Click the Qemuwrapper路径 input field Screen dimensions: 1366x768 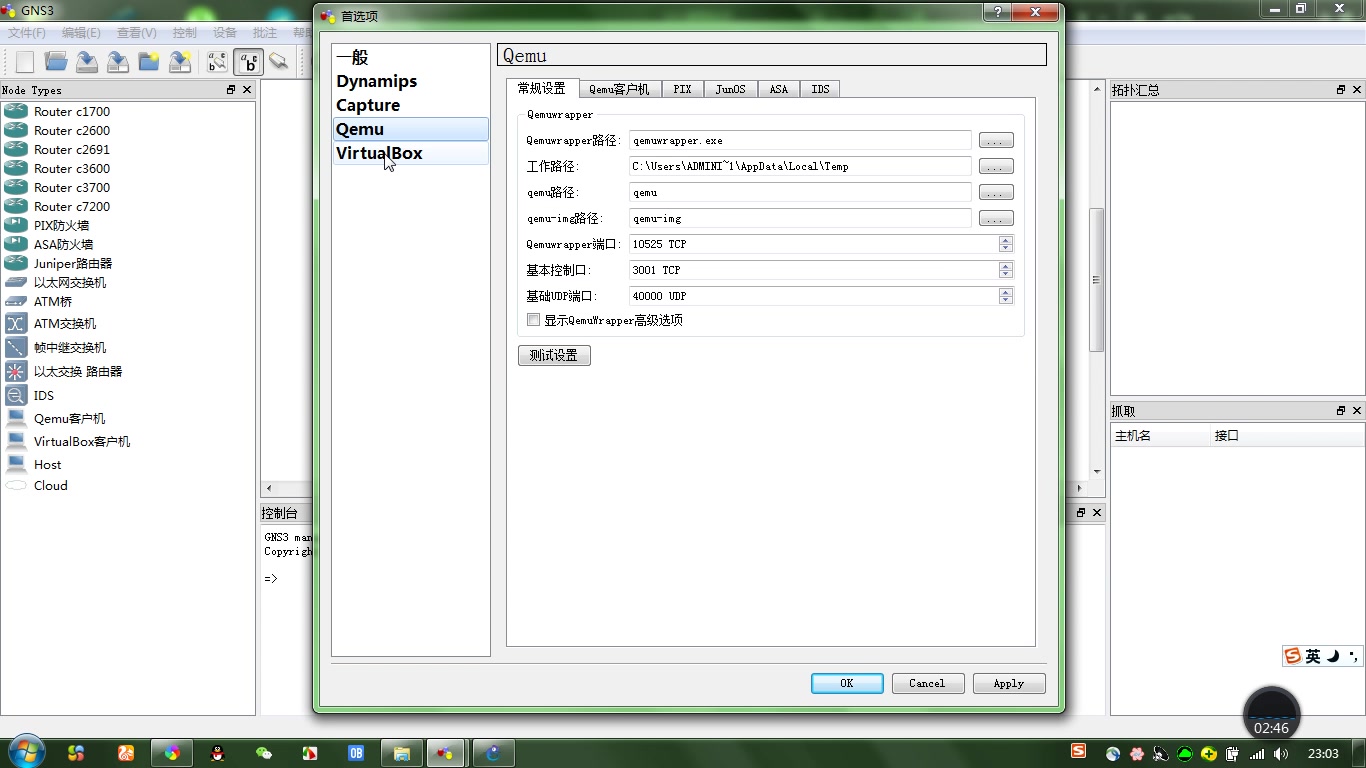coord(800,141)
